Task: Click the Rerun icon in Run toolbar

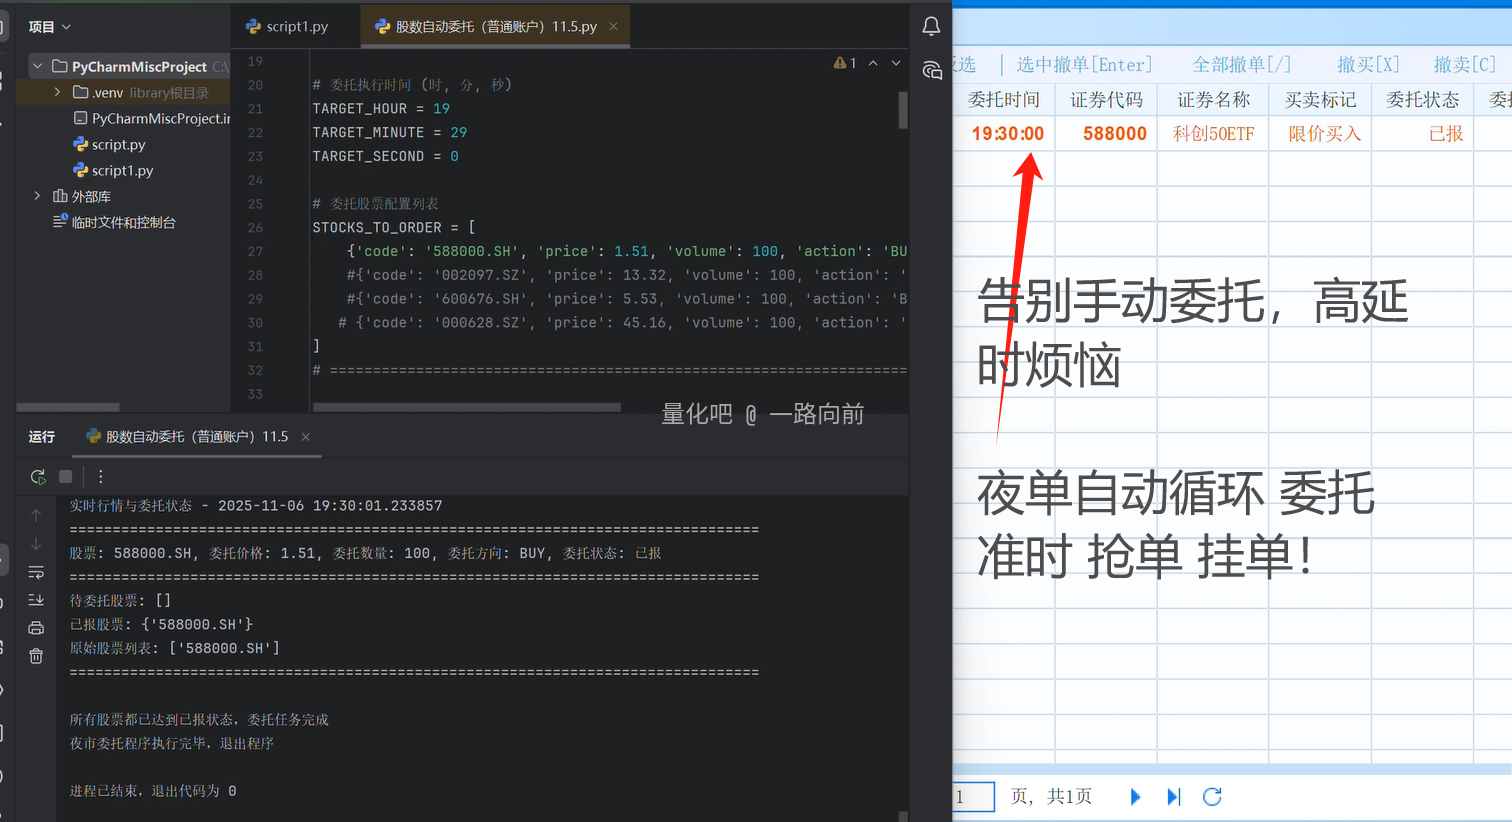Action: pyautogui.click(x=38, y=477)
